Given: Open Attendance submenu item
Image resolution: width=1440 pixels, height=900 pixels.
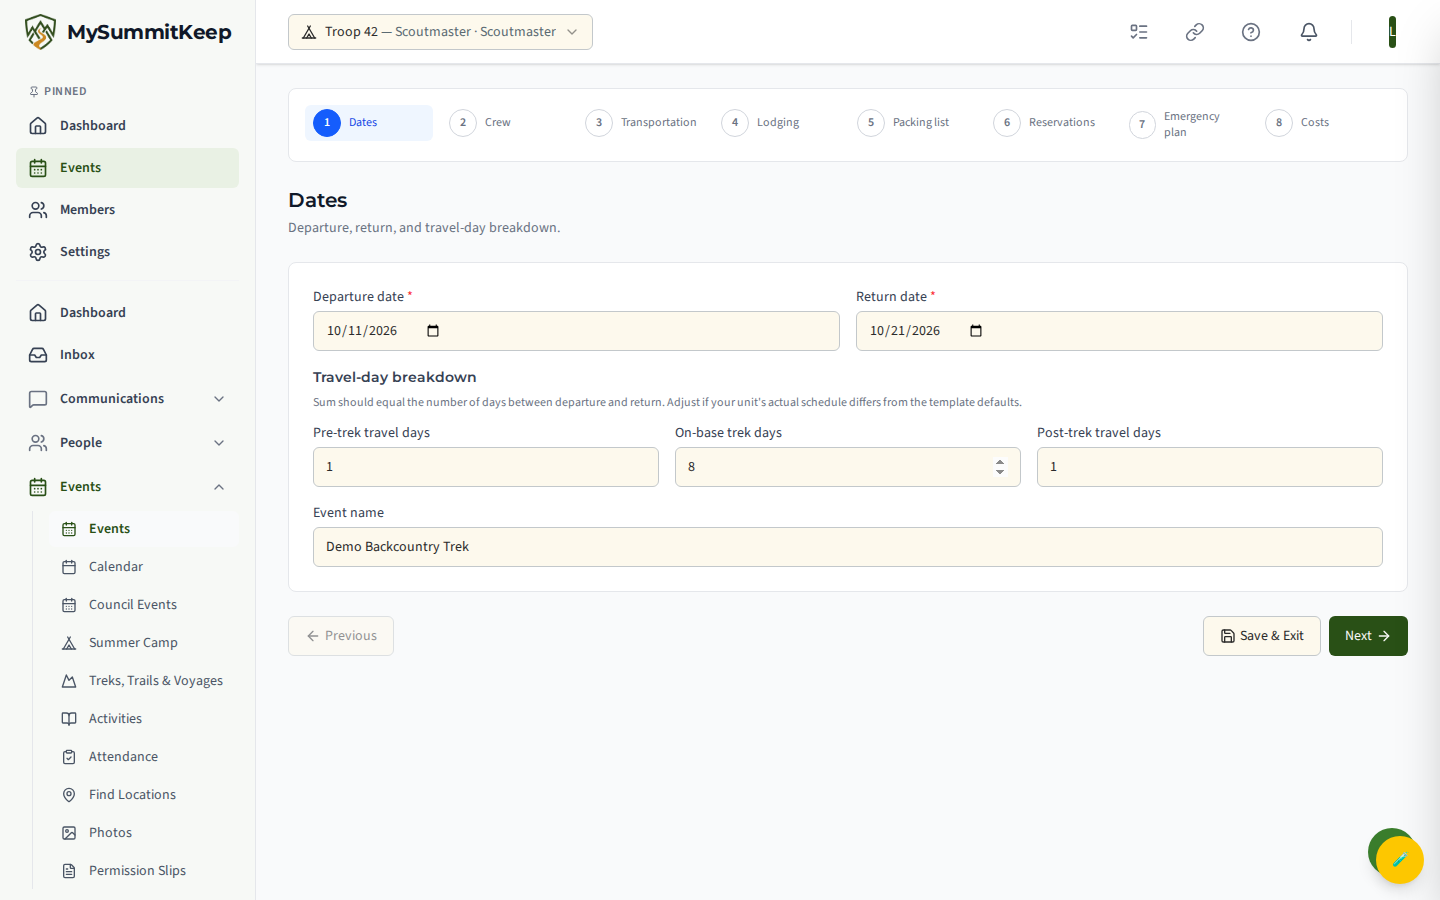Looking at the screenshot, I should point(144,757).
